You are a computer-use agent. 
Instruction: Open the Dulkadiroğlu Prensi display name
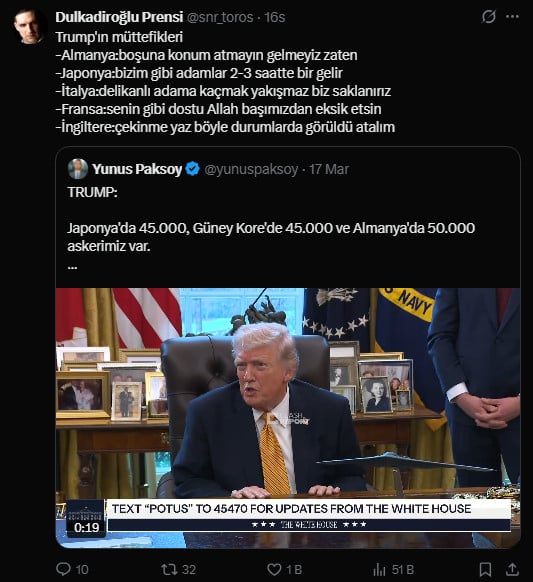119,17
